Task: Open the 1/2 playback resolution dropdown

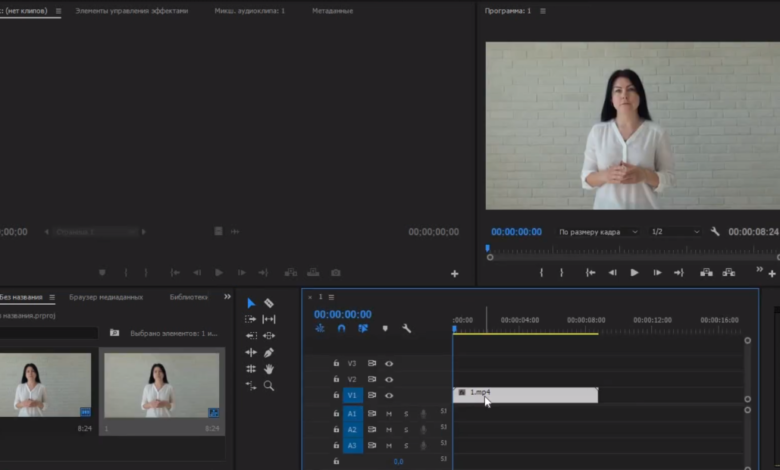Action: pos(675,232)
